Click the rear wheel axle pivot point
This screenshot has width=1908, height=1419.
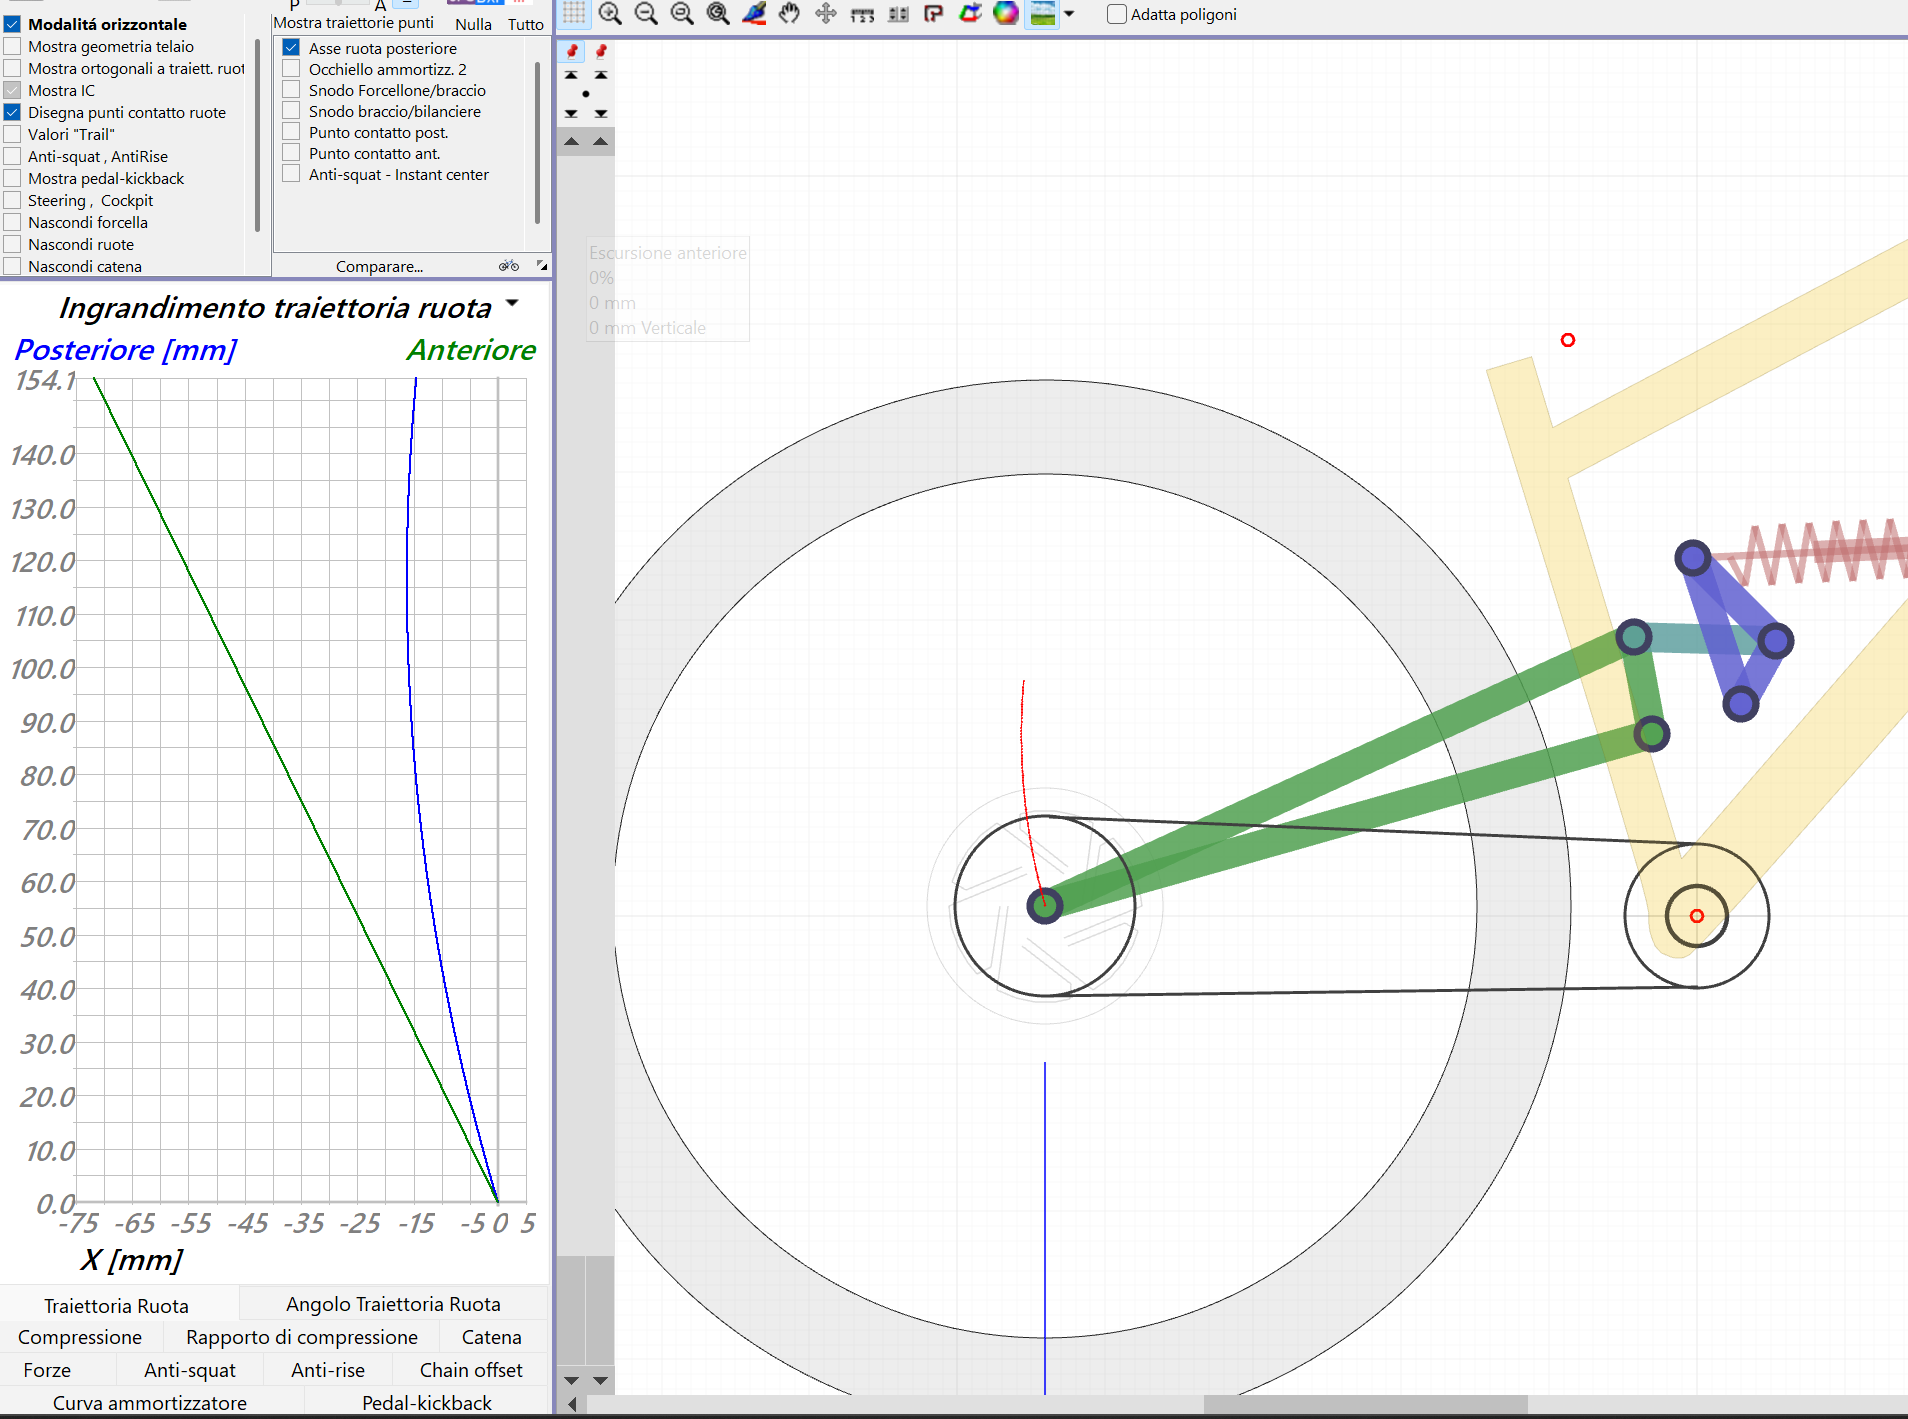[x=1045, y=906]
